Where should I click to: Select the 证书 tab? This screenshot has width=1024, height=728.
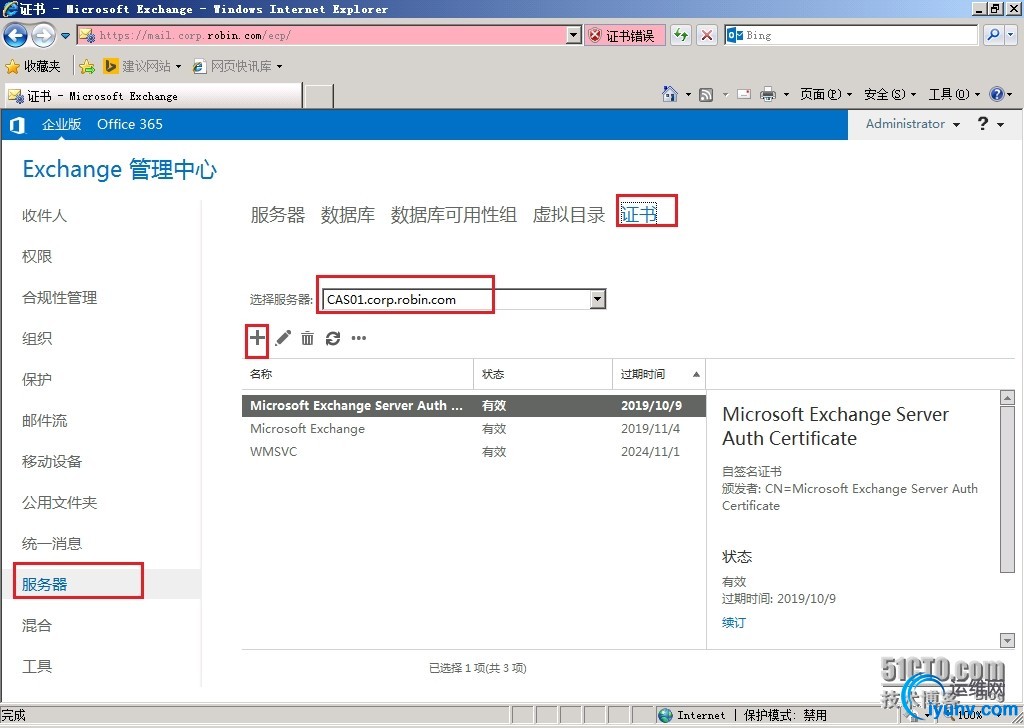coord(639,214)
